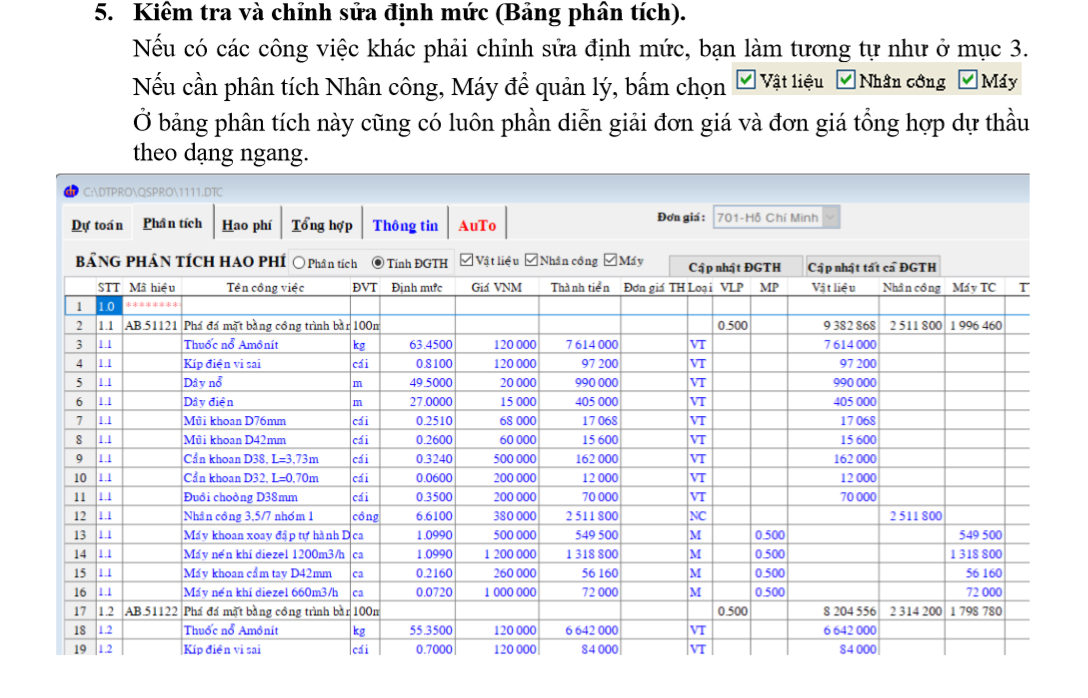Click the DTPro app icon in title bar
Viewport: 1088px width, 698px height.
[x=70, y=190]
